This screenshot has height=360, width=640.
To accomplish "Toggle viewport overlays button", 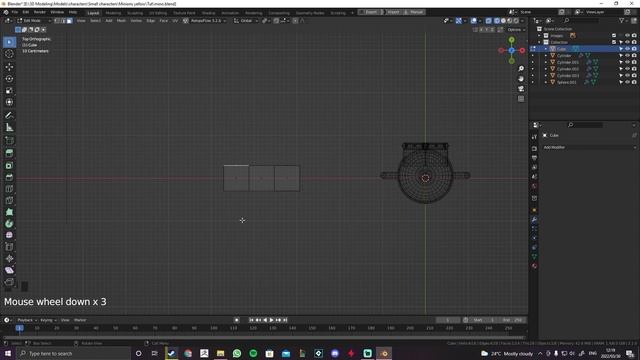I will 473,20.
